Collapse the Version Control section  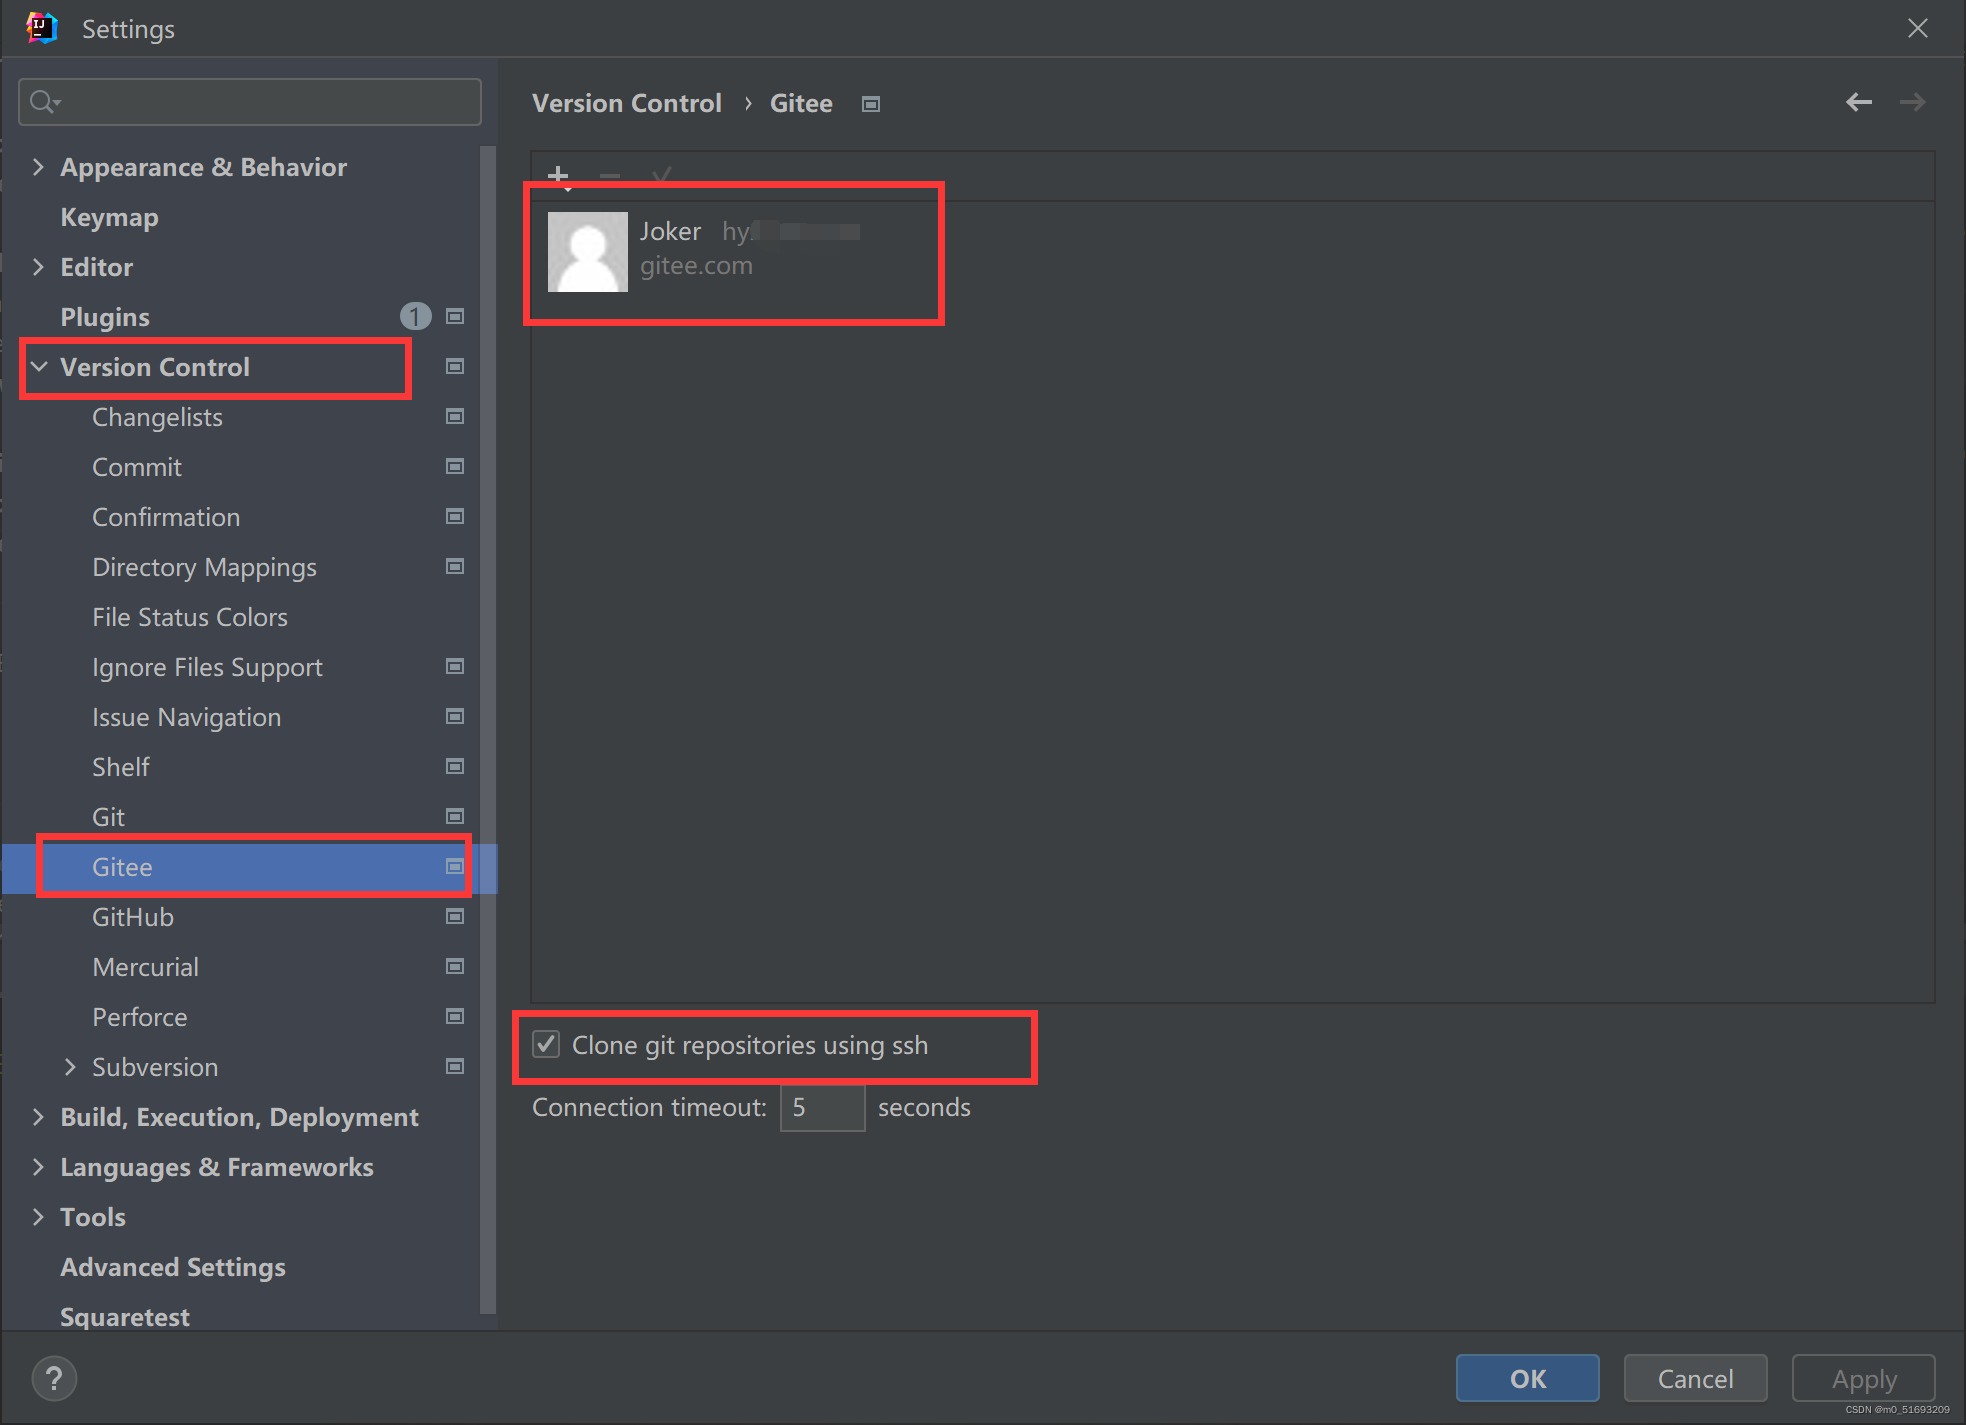(x=38, y=367)
